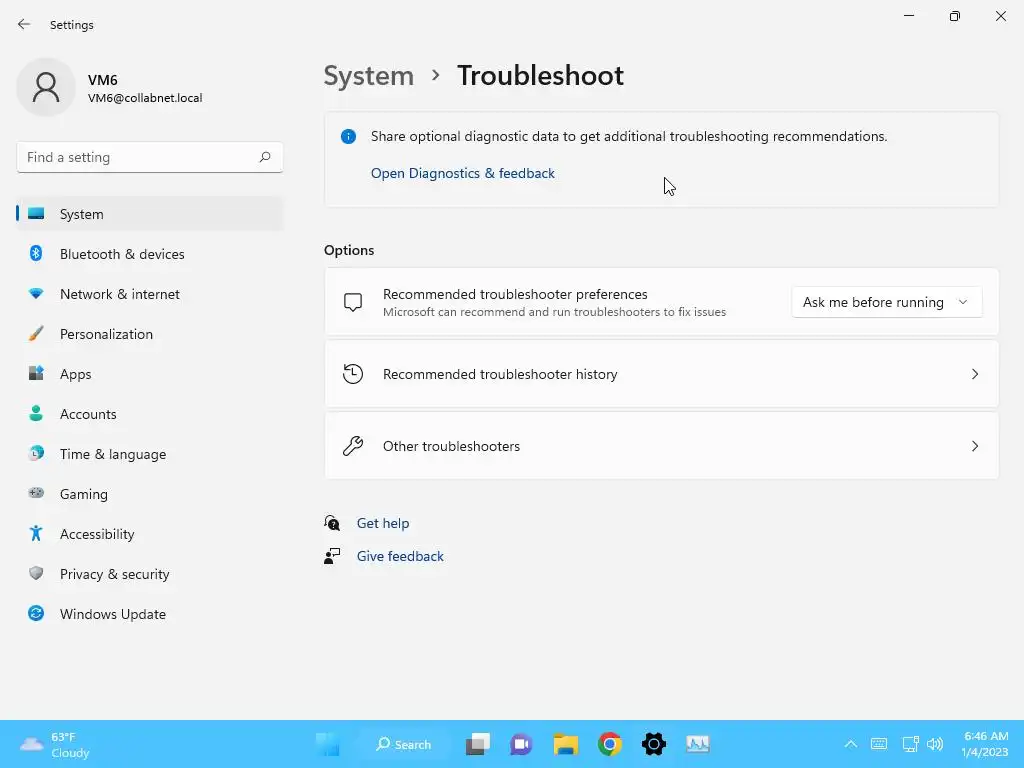Click the blue info icon in banner
The image size is (1024, 768).
[x=348, y=136]
